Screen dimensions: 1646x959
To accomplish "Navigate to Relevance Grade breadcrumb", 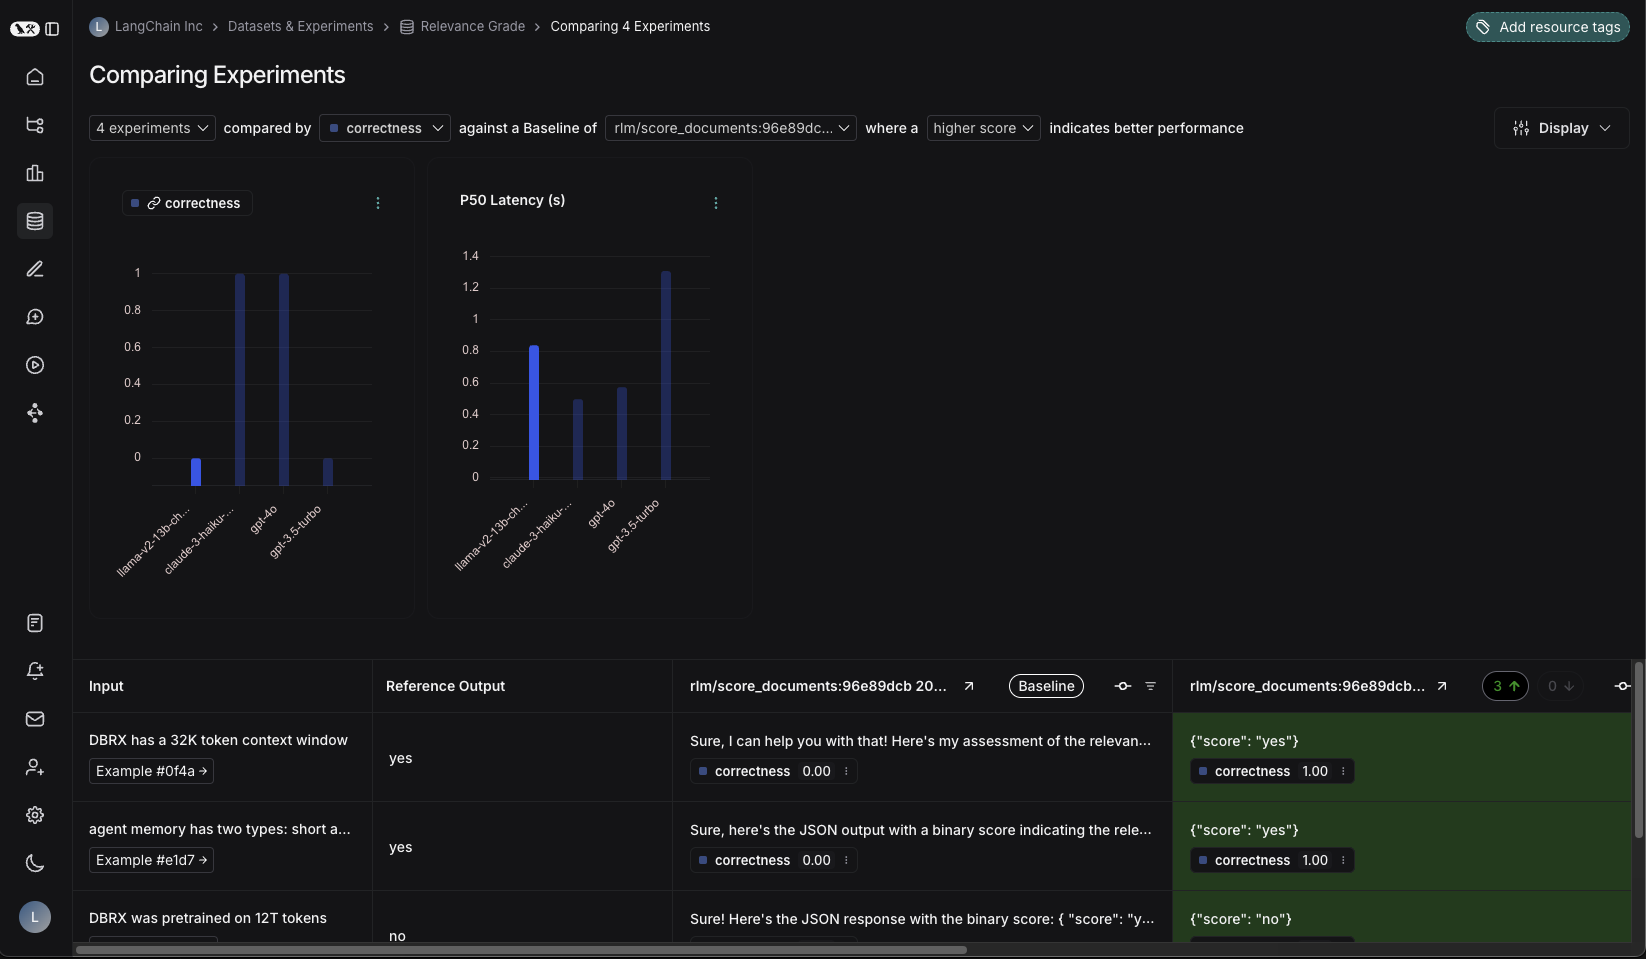I will click(x=472, y=26).
